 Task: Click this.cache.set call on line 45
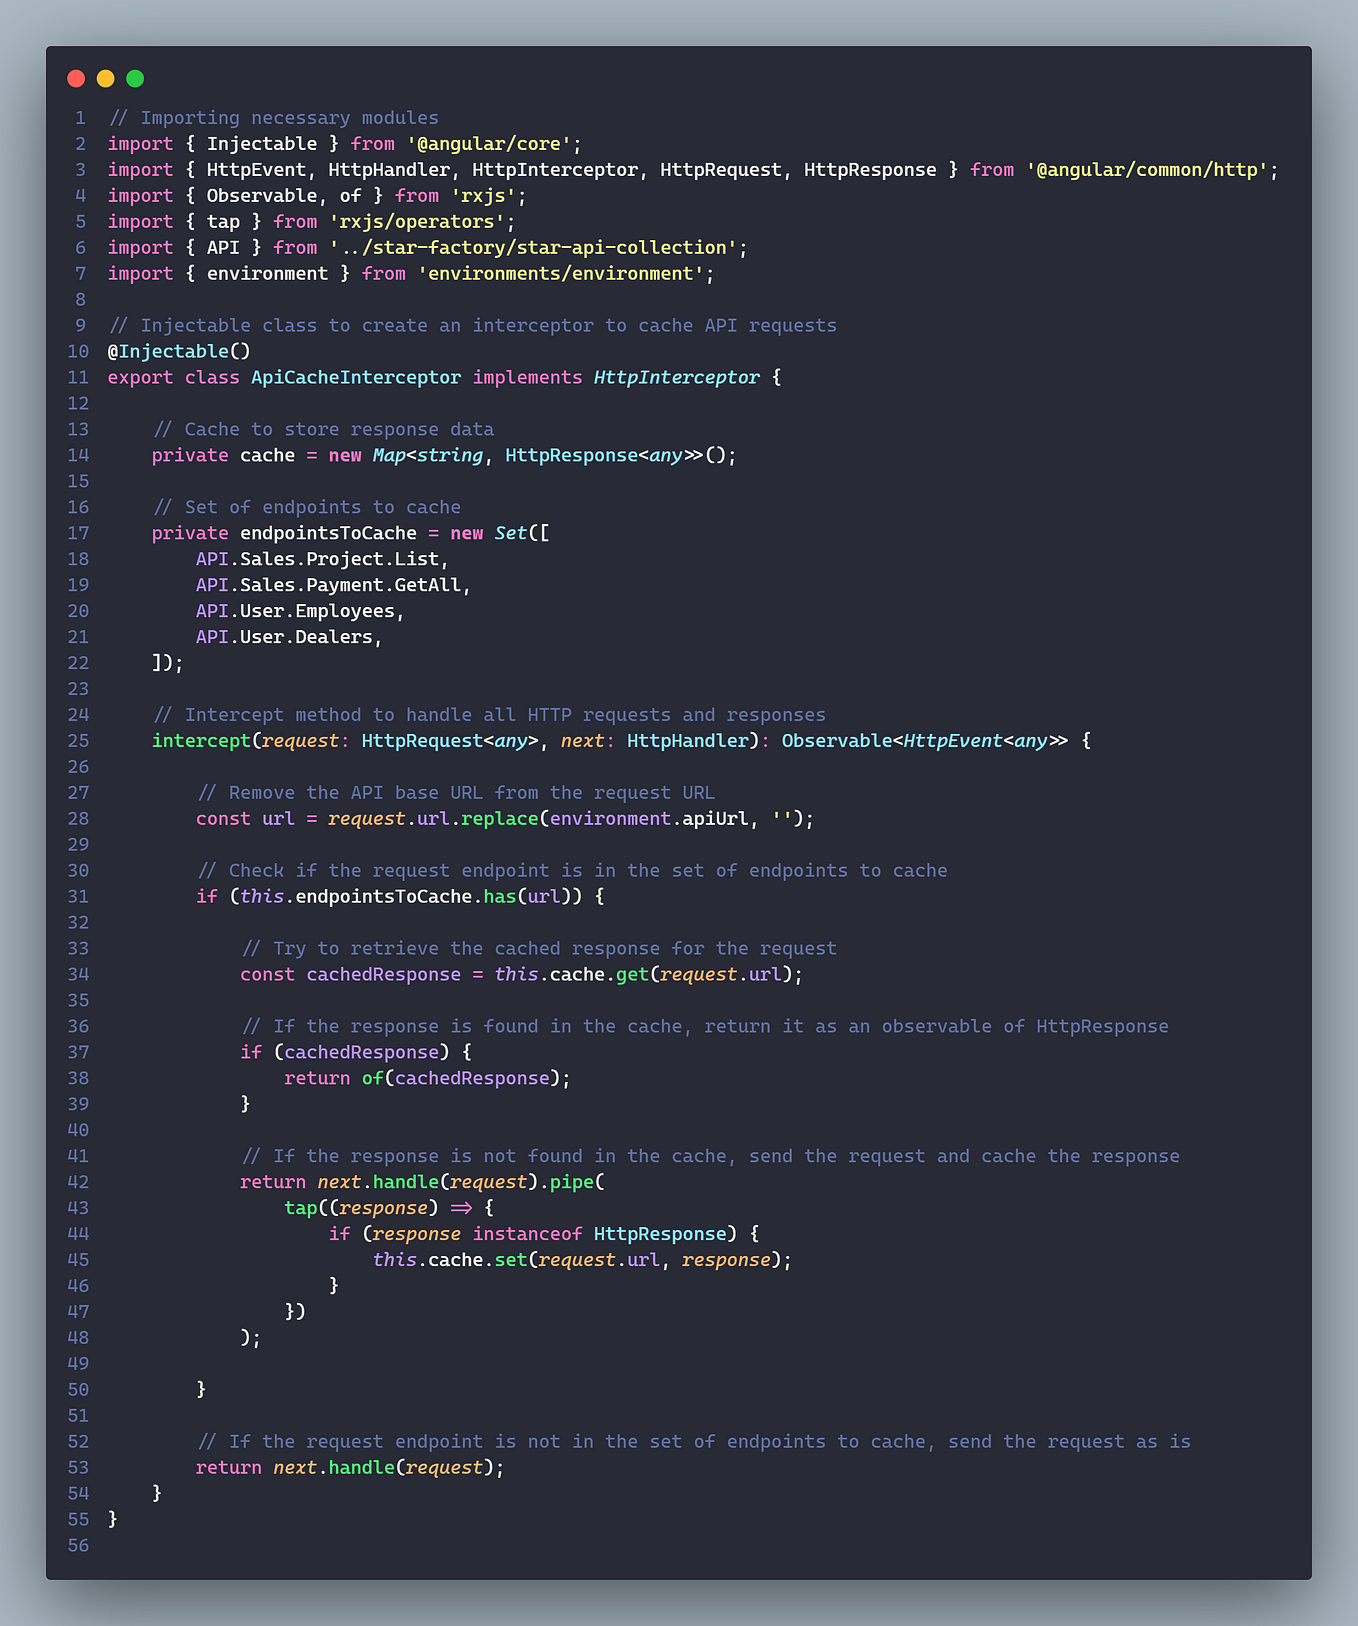coord(582,1260)
